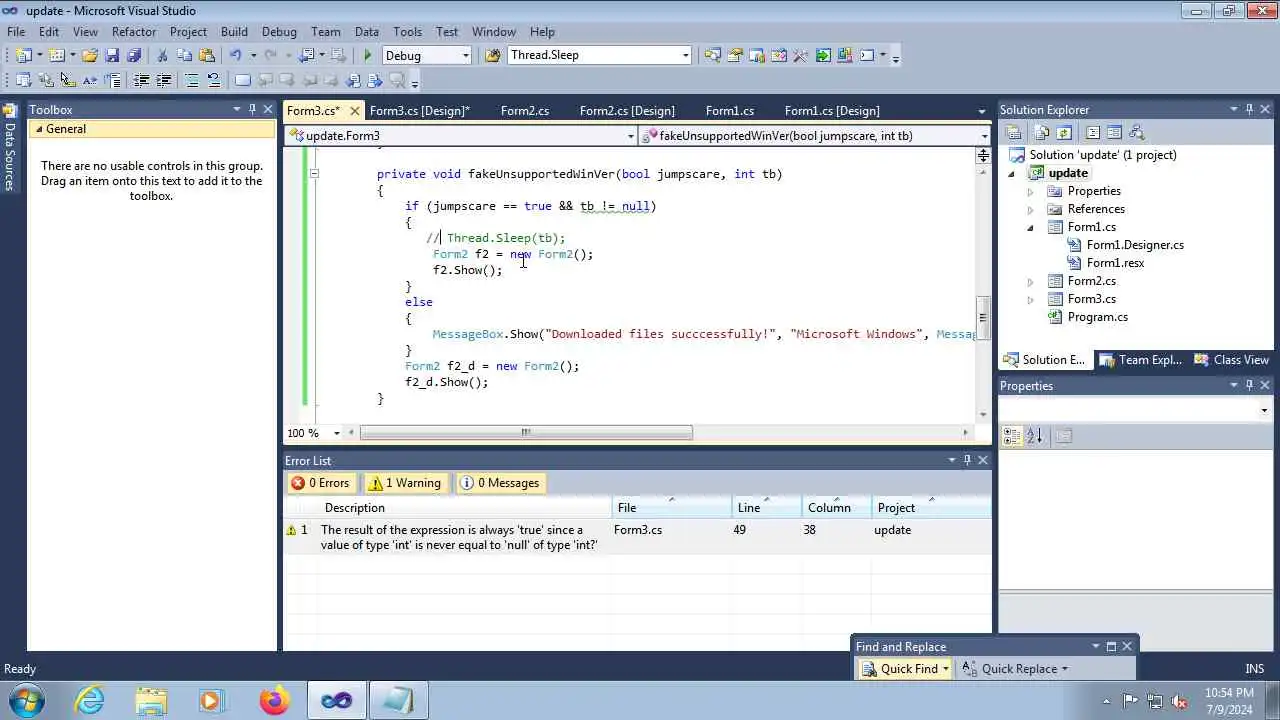This screenshot has height=720, width=1280.
Task: Decrease line indent using the toolbar icon
Action: click(x=141, y=80)
